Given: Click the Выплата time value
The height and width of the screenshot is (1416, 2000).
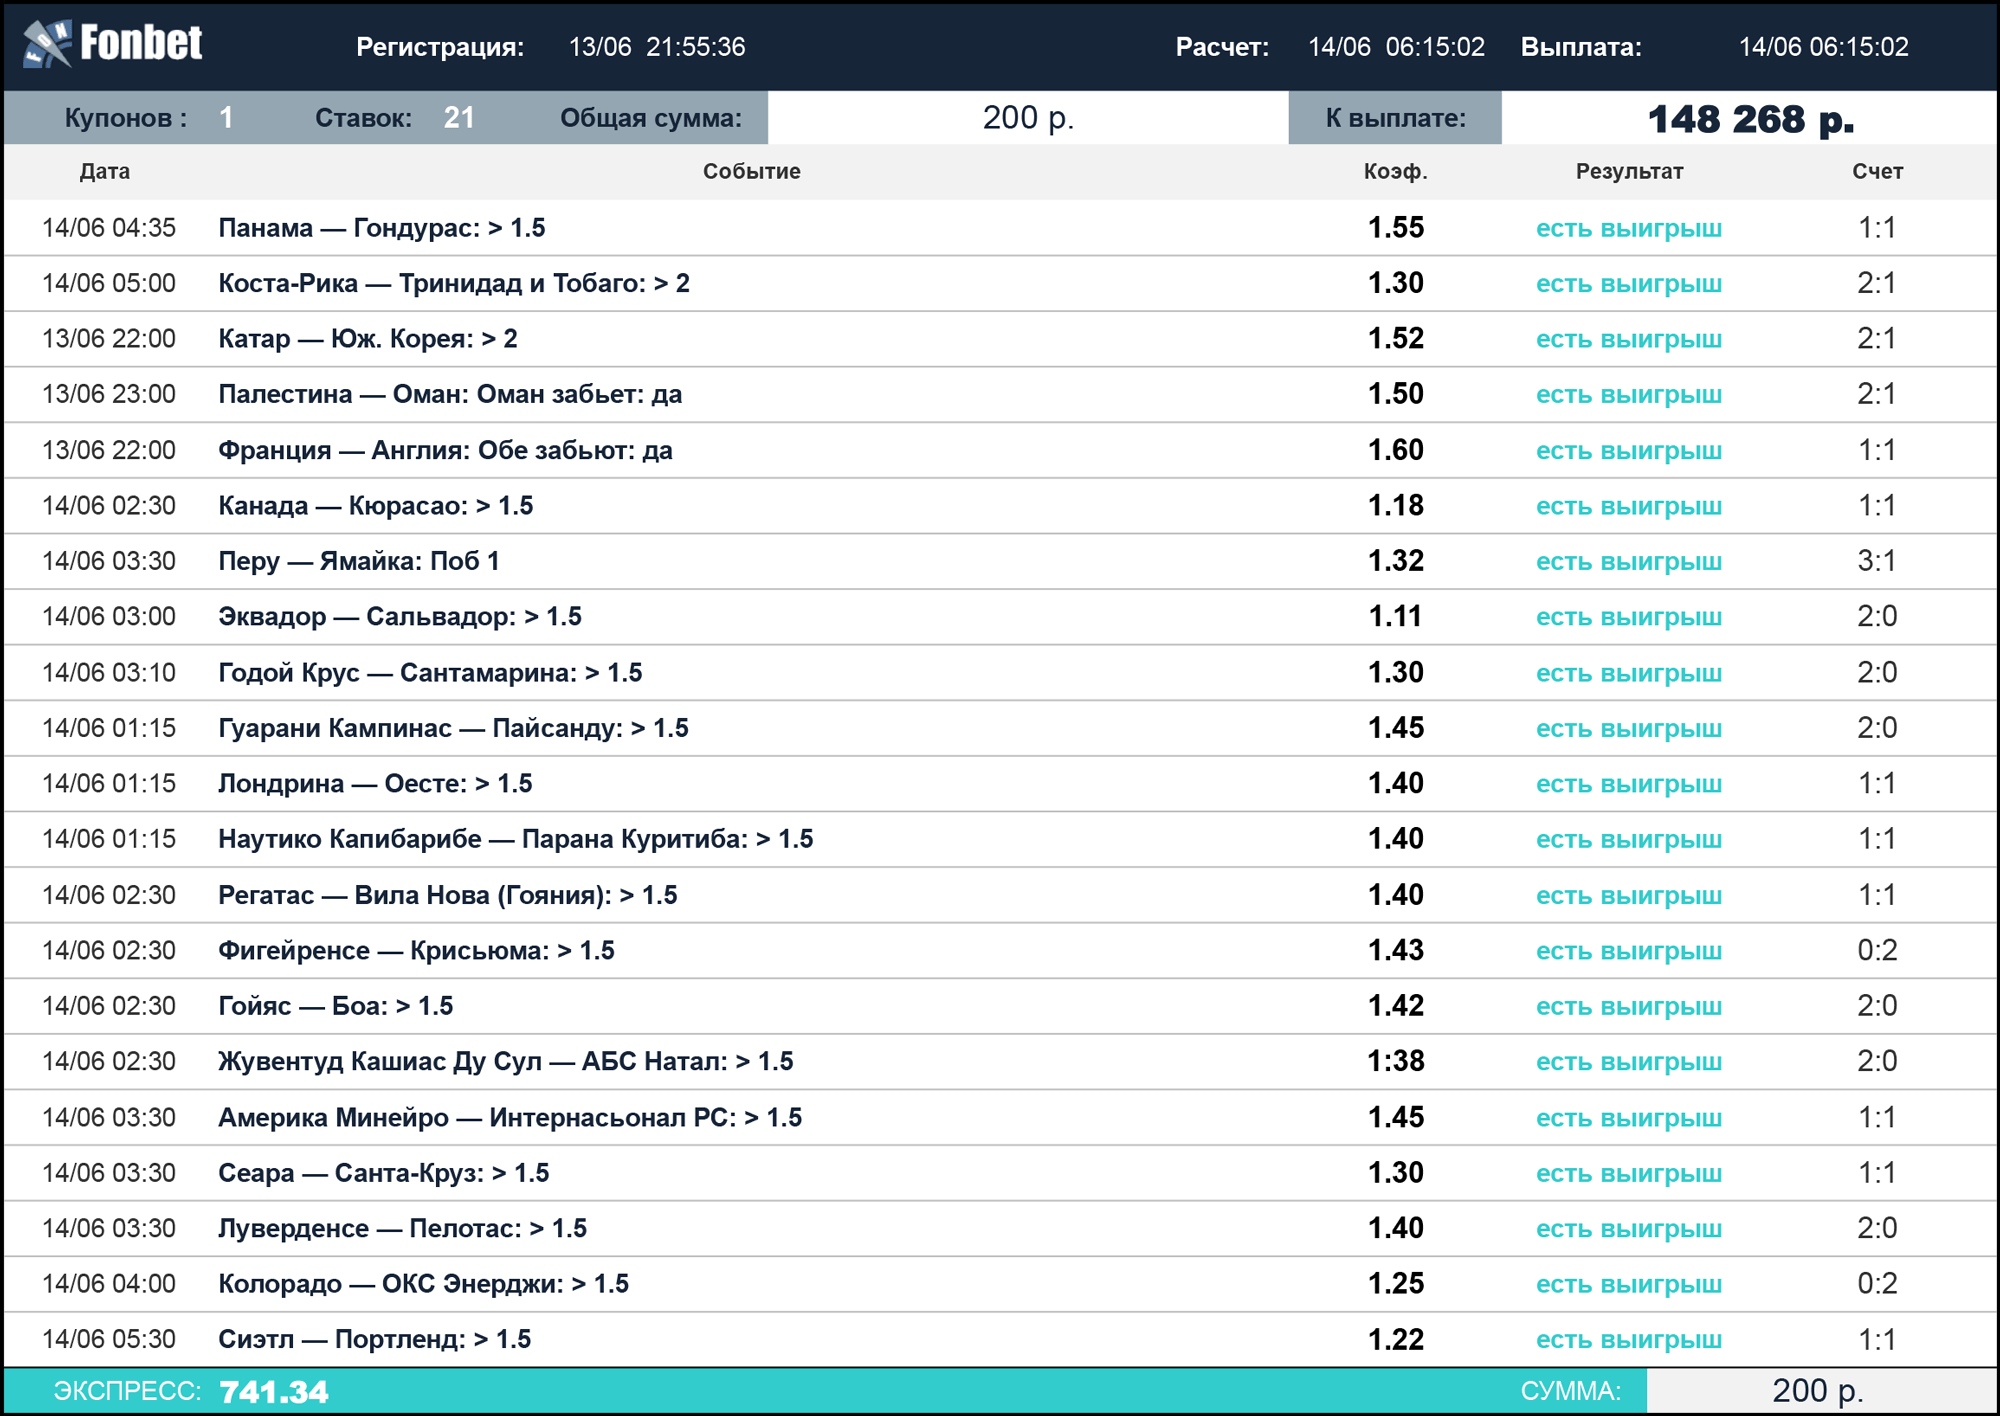Looking at the screenshot, I should [x=1823, y=47].
